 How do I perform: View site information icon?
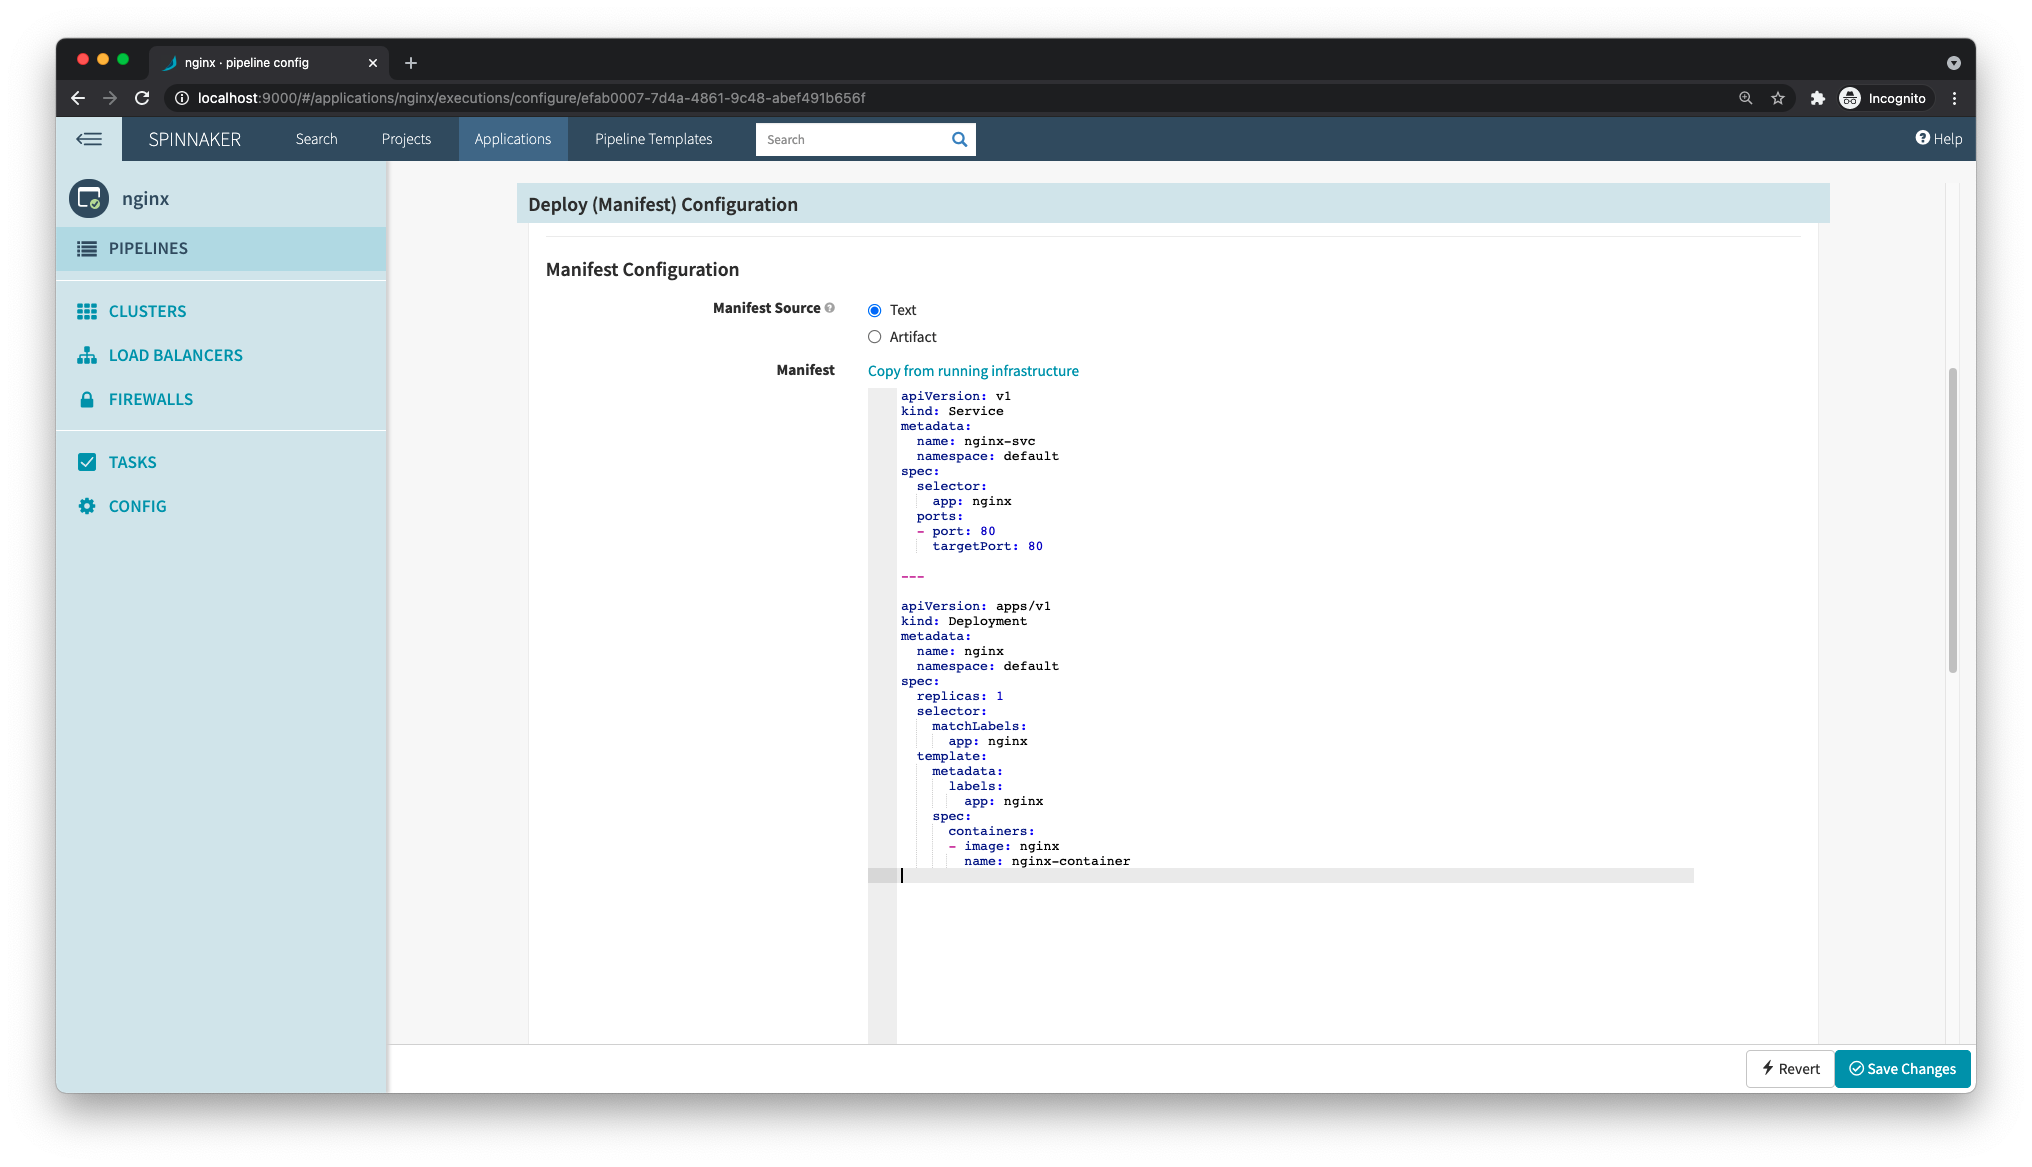pos(182,98)
